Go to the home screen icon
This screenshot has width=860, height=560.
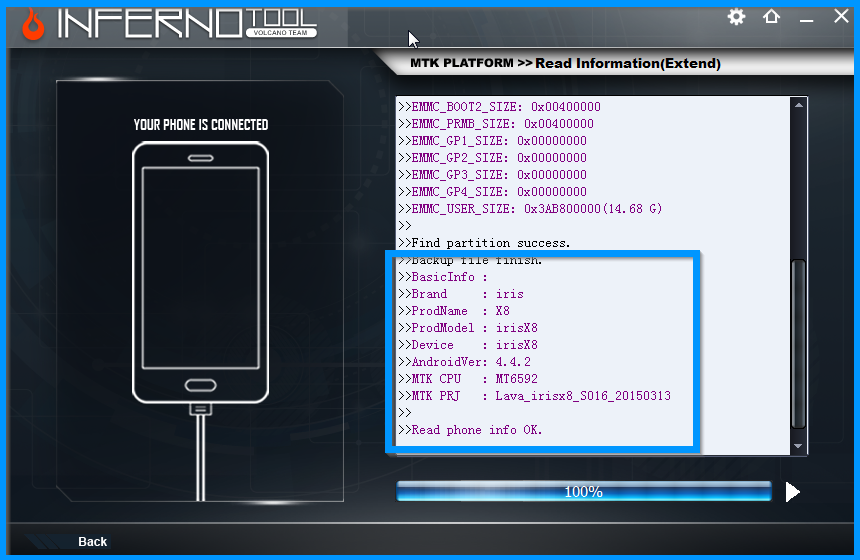point(771,16)
